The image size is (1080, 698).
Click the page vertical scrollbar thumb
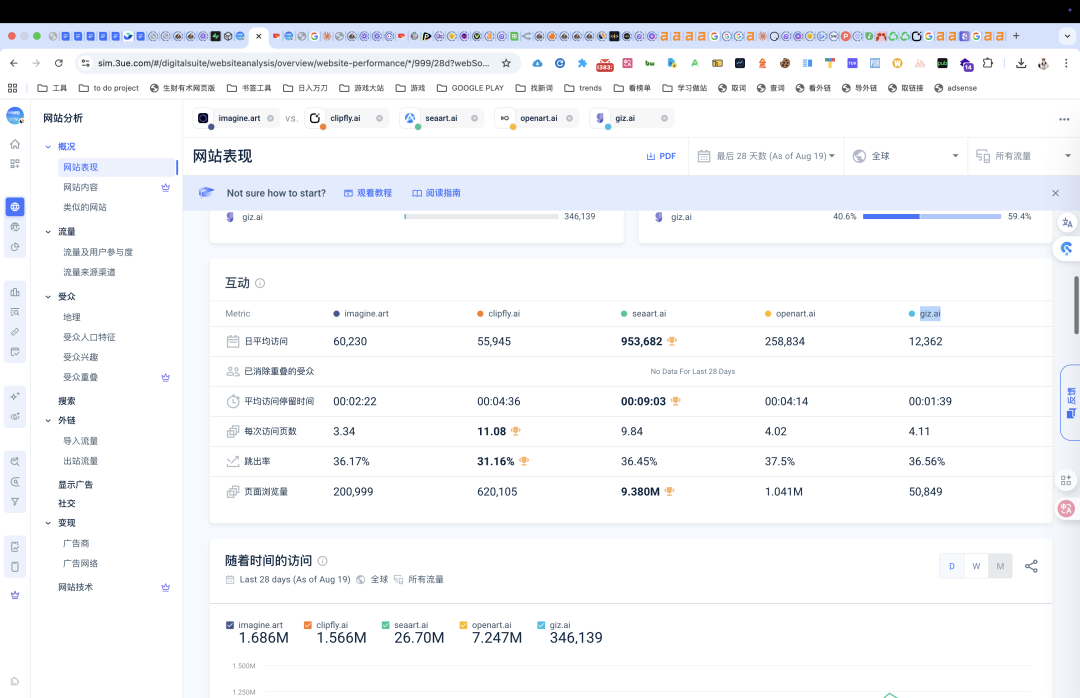[1076, 305]
